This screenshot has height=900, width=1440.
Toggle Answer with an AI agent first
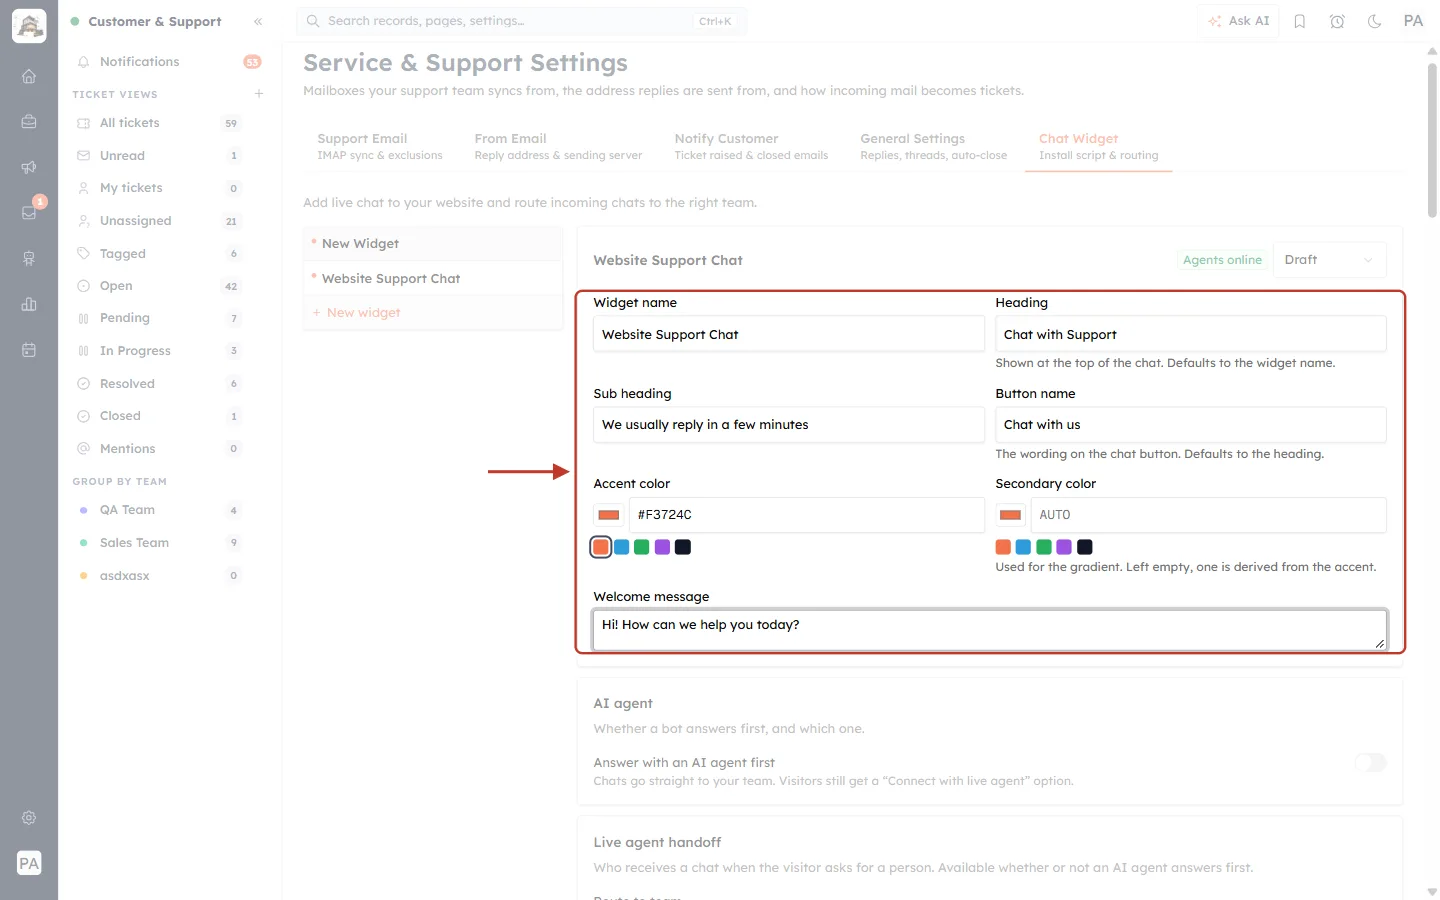pos(1370,763)
